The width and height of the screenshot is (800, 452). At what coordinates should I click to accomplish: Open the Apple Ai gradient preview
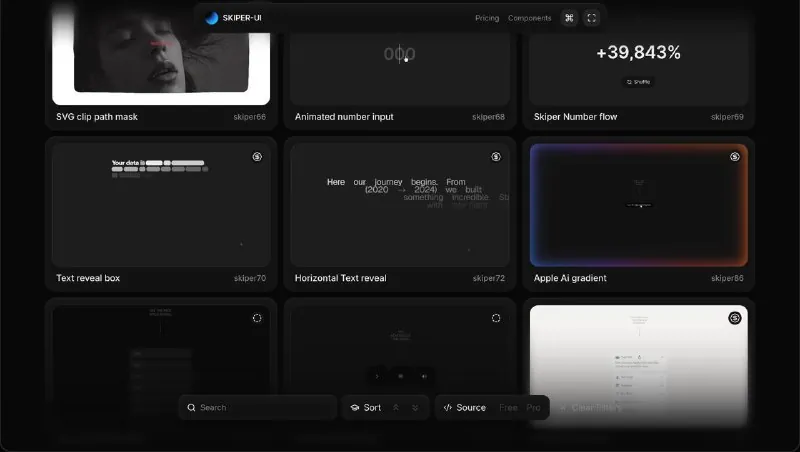pyautogui.click(x=639, y=205)
